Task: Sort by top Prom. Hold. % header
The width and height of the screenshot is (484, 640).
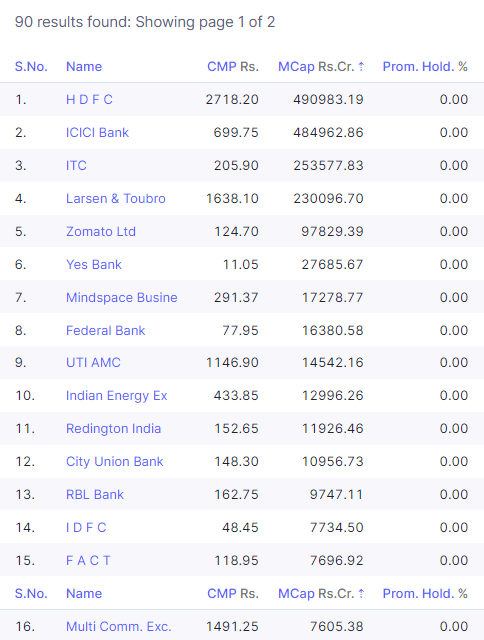Action: coord(425,67)
